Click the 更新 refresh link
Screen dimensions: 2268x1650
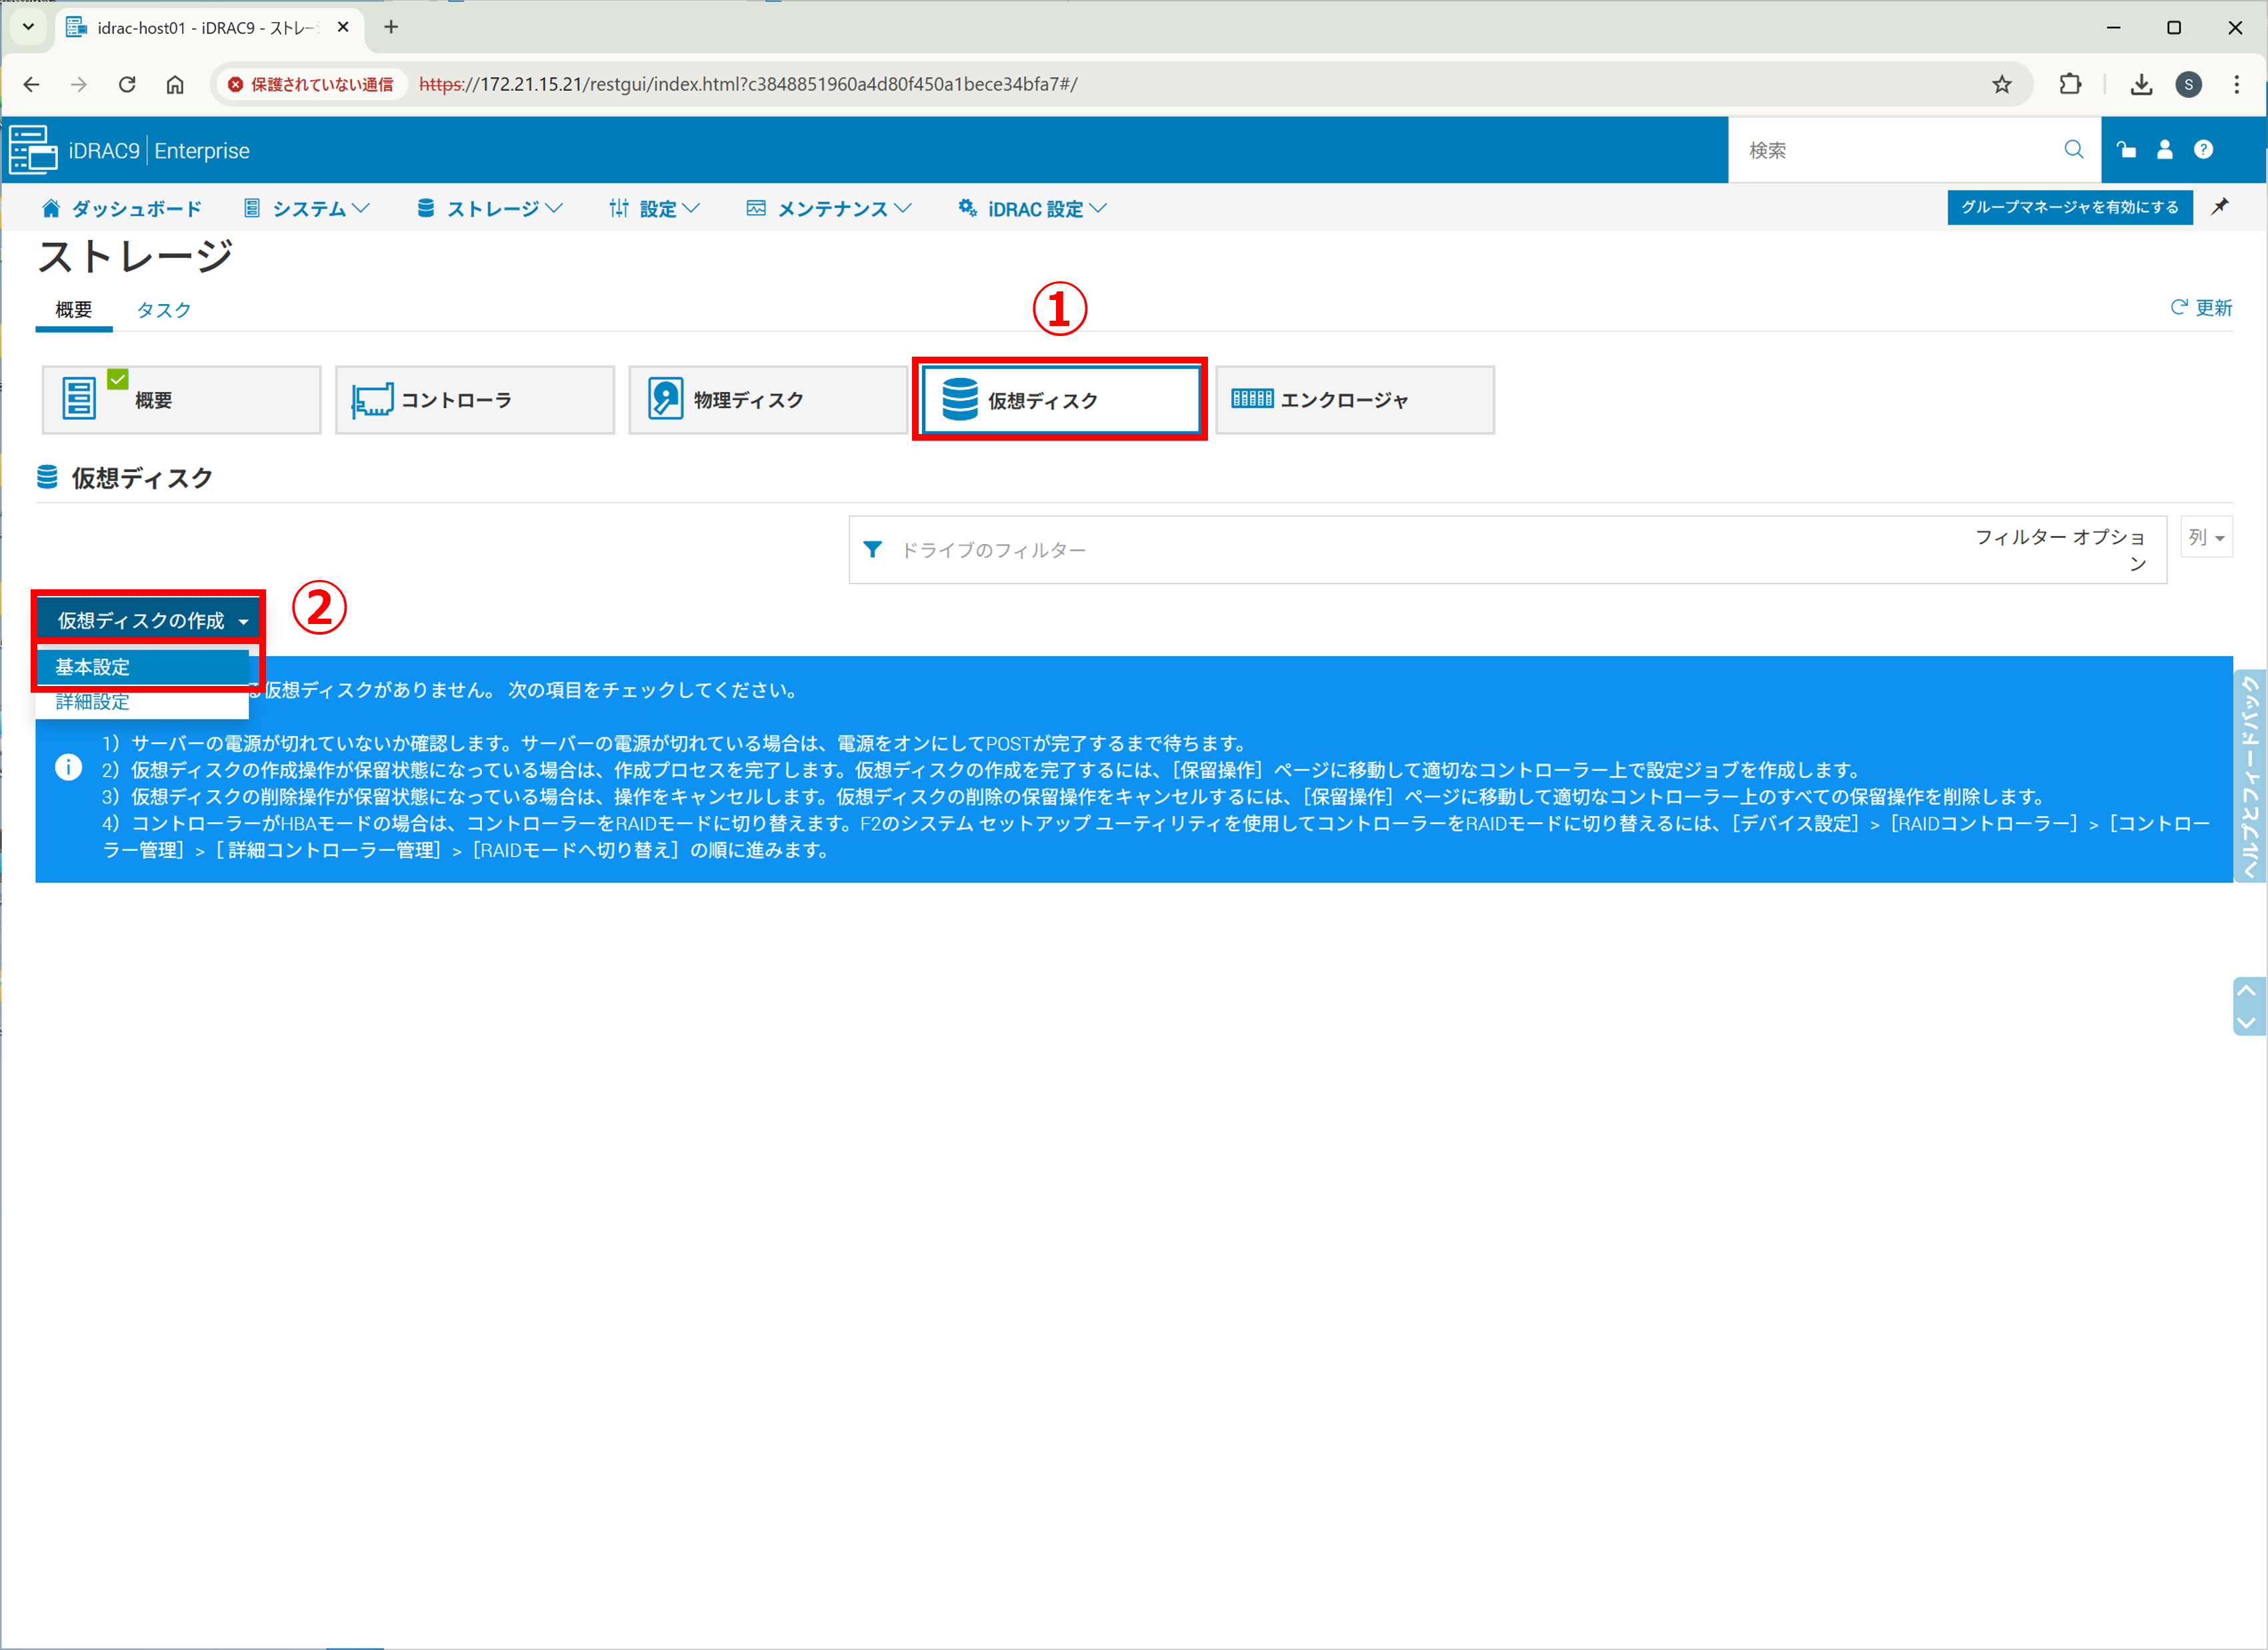pos(2201,308)
